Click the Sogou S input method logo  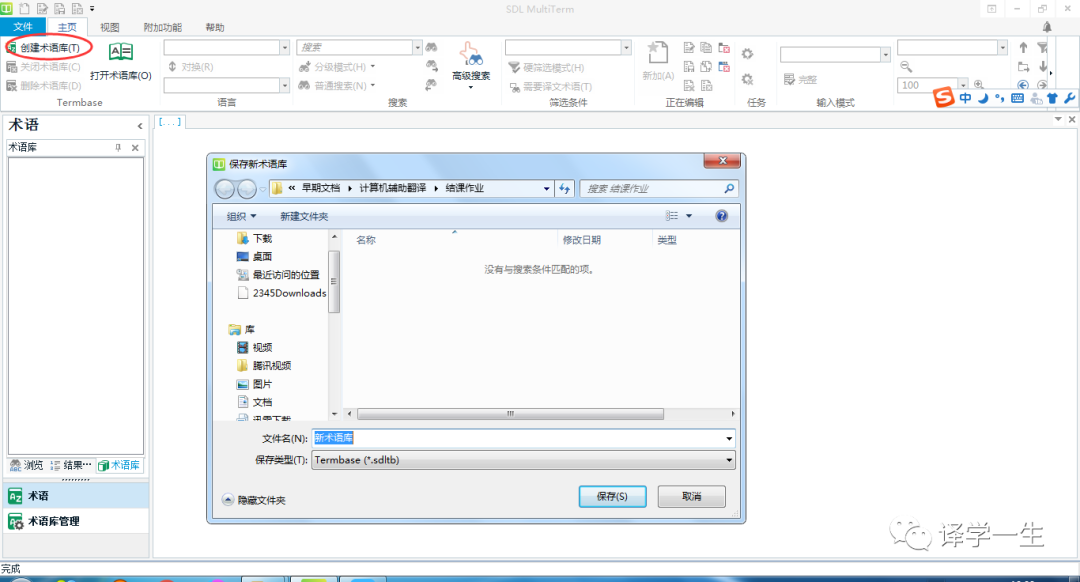944,98
